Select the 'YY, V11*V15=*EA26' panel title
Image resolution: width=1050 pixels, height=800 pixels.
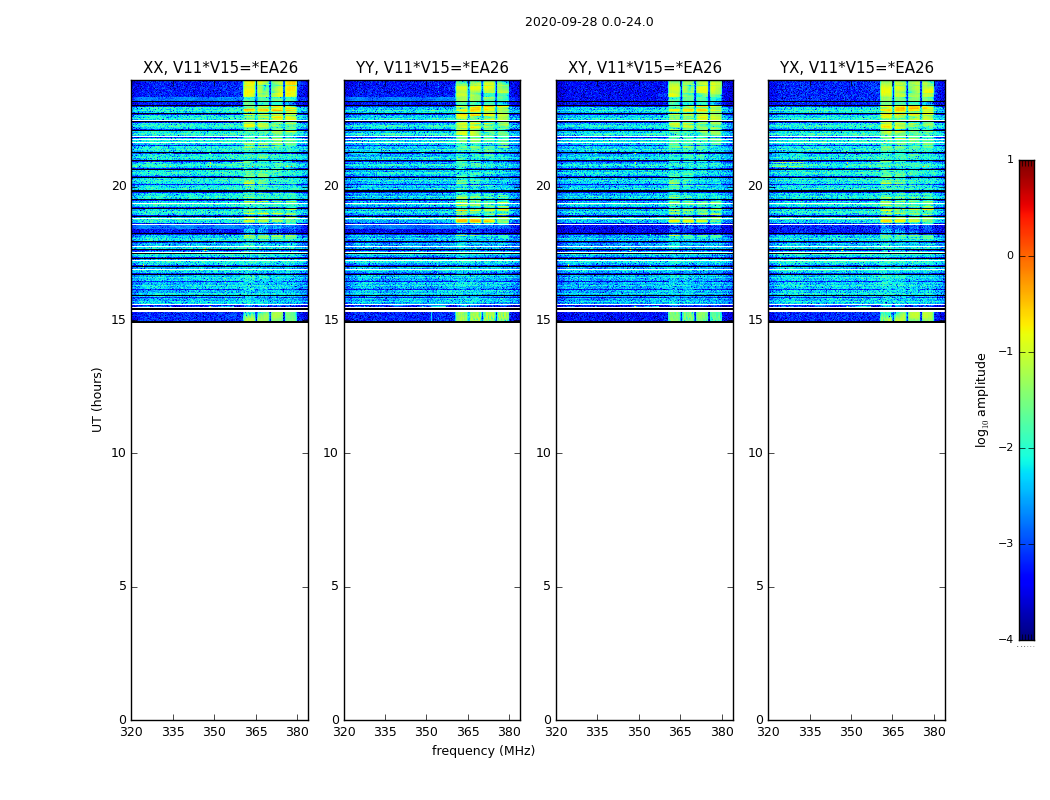click(432, 68)
